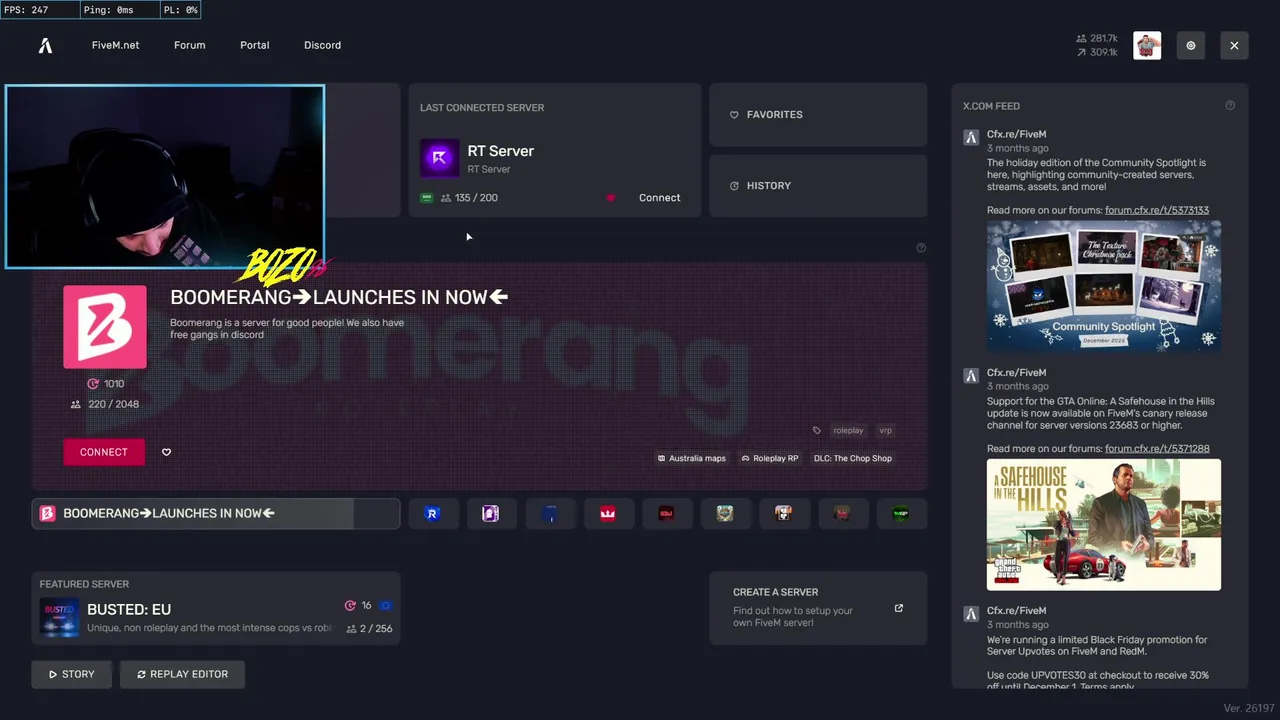The image size is (1280, 720).
Task: Select the purple ghost server icon
Action: click(491, 513)
